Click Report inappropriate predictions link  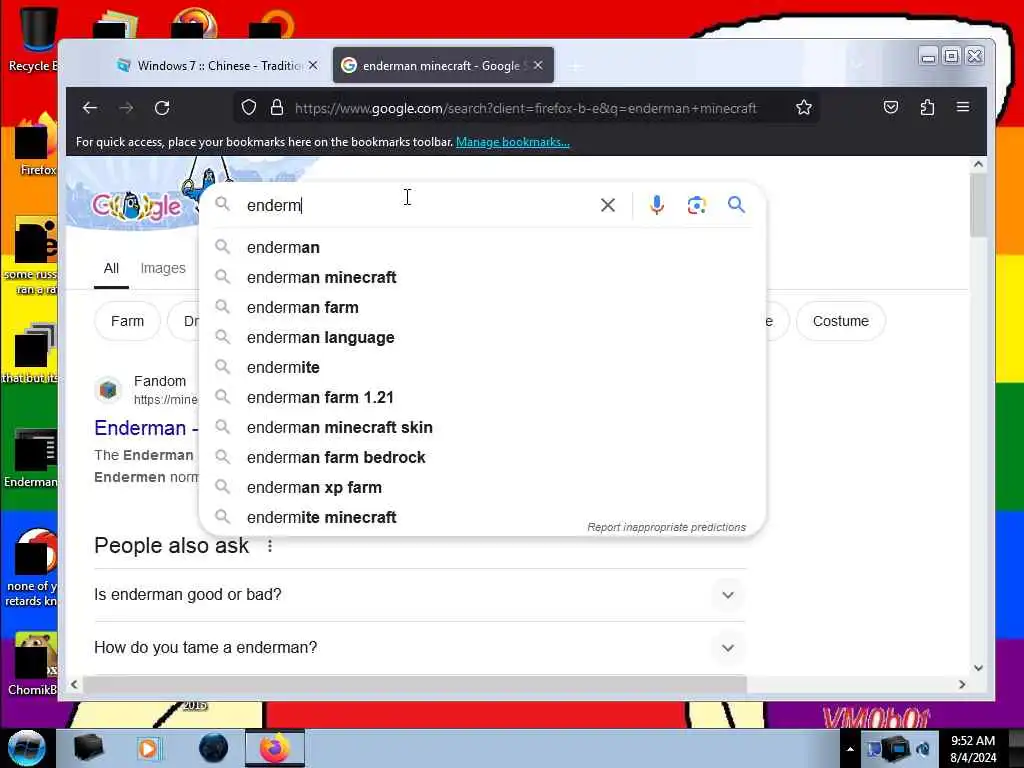pos(666,527)
